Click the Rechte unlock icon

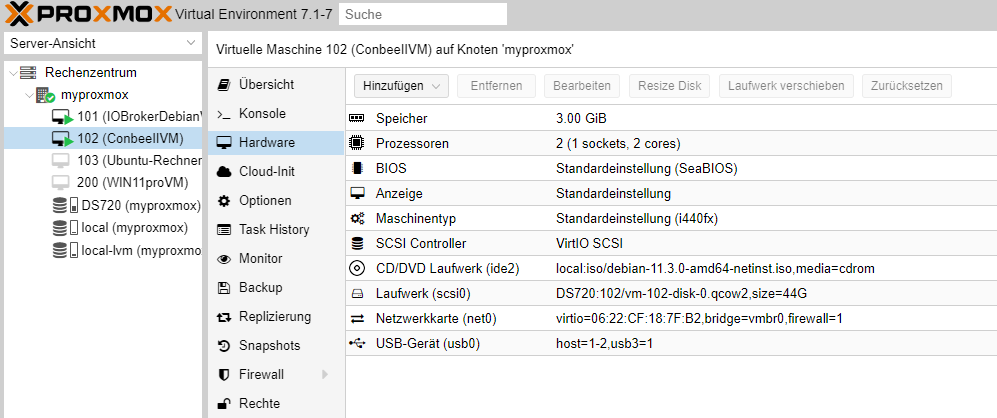pos(224,403)
